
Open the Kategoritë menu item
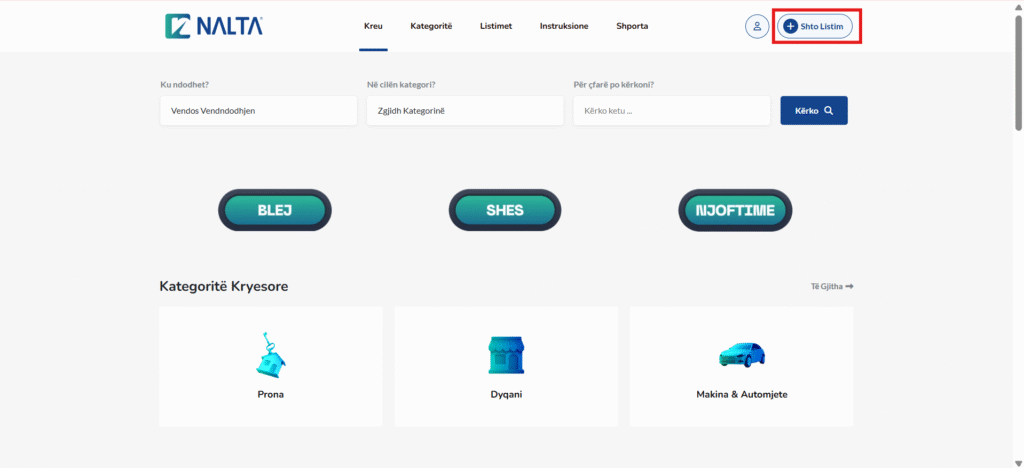pyautogui.click(x=431, y=26)
